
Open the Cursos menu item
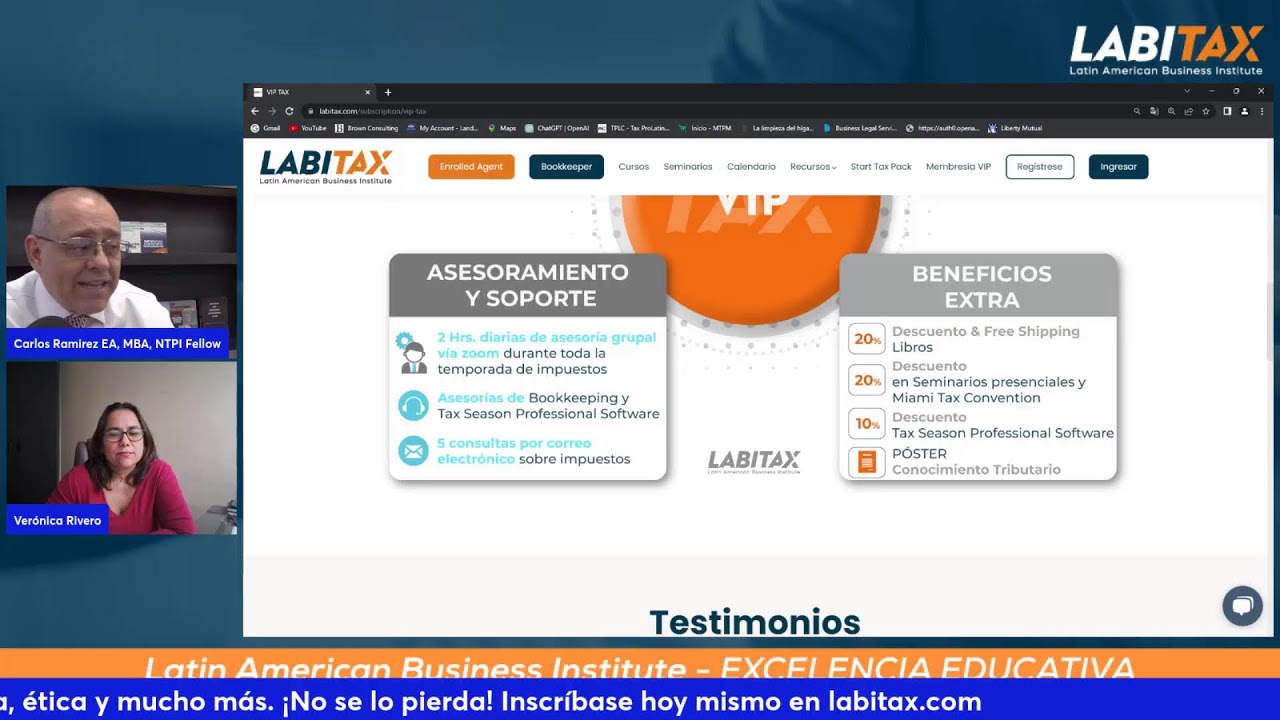pyautogui.click(x=633, y=167)
